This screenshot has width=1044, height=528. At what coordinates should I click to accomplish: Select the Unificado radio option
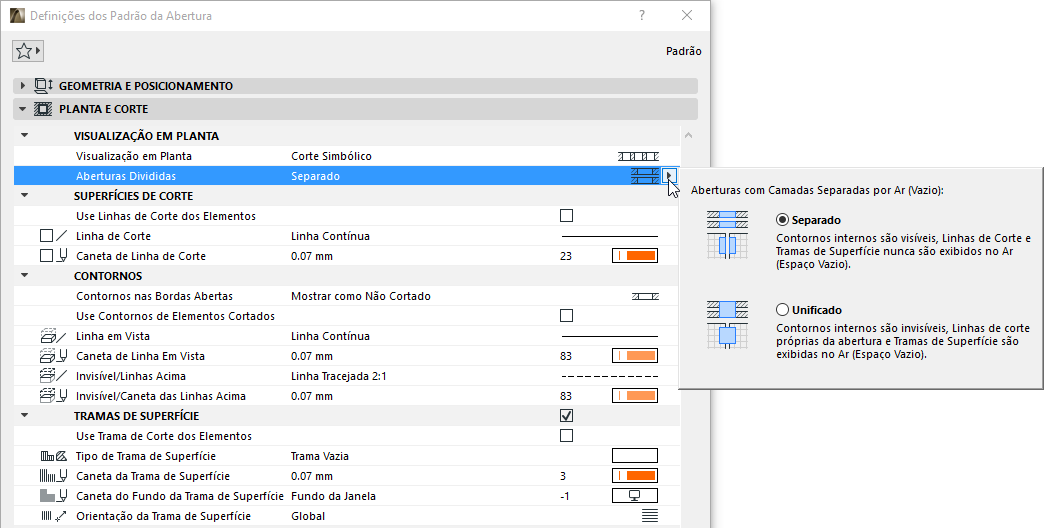click(783, 310)
